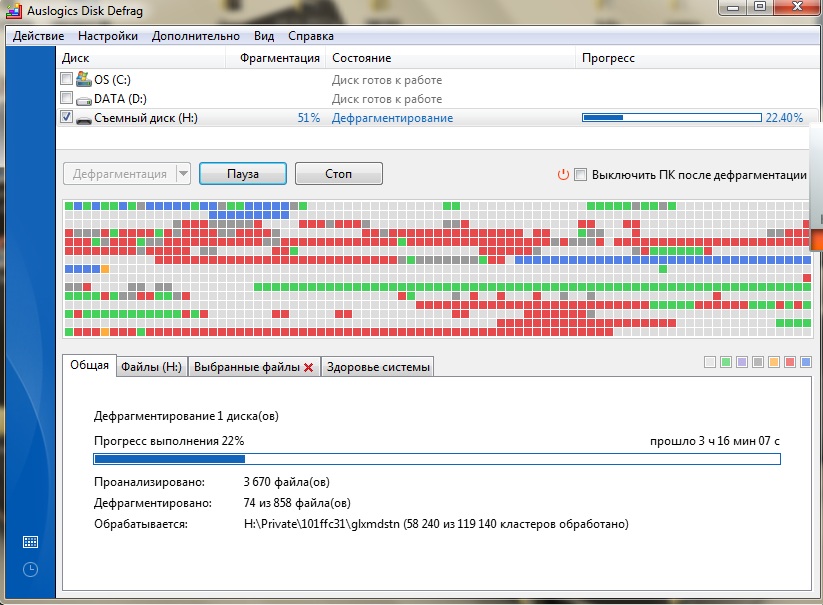The height and width of the screenshot is (605, 823).
Task: Open the scheduler clock icon in sidebar
Action: click(30, 569)
